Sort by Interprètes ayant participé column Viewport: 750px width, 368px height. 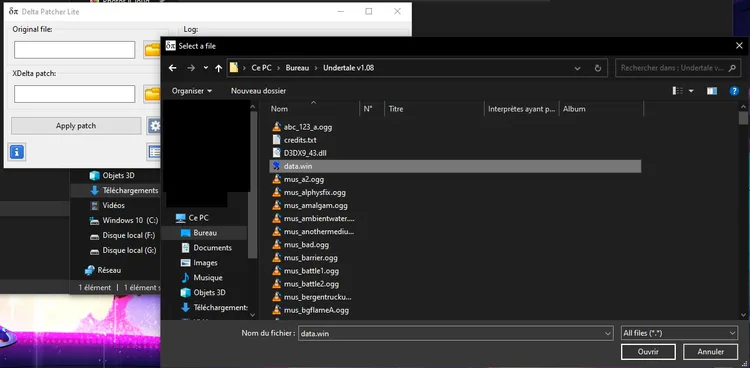click(521, 109)
